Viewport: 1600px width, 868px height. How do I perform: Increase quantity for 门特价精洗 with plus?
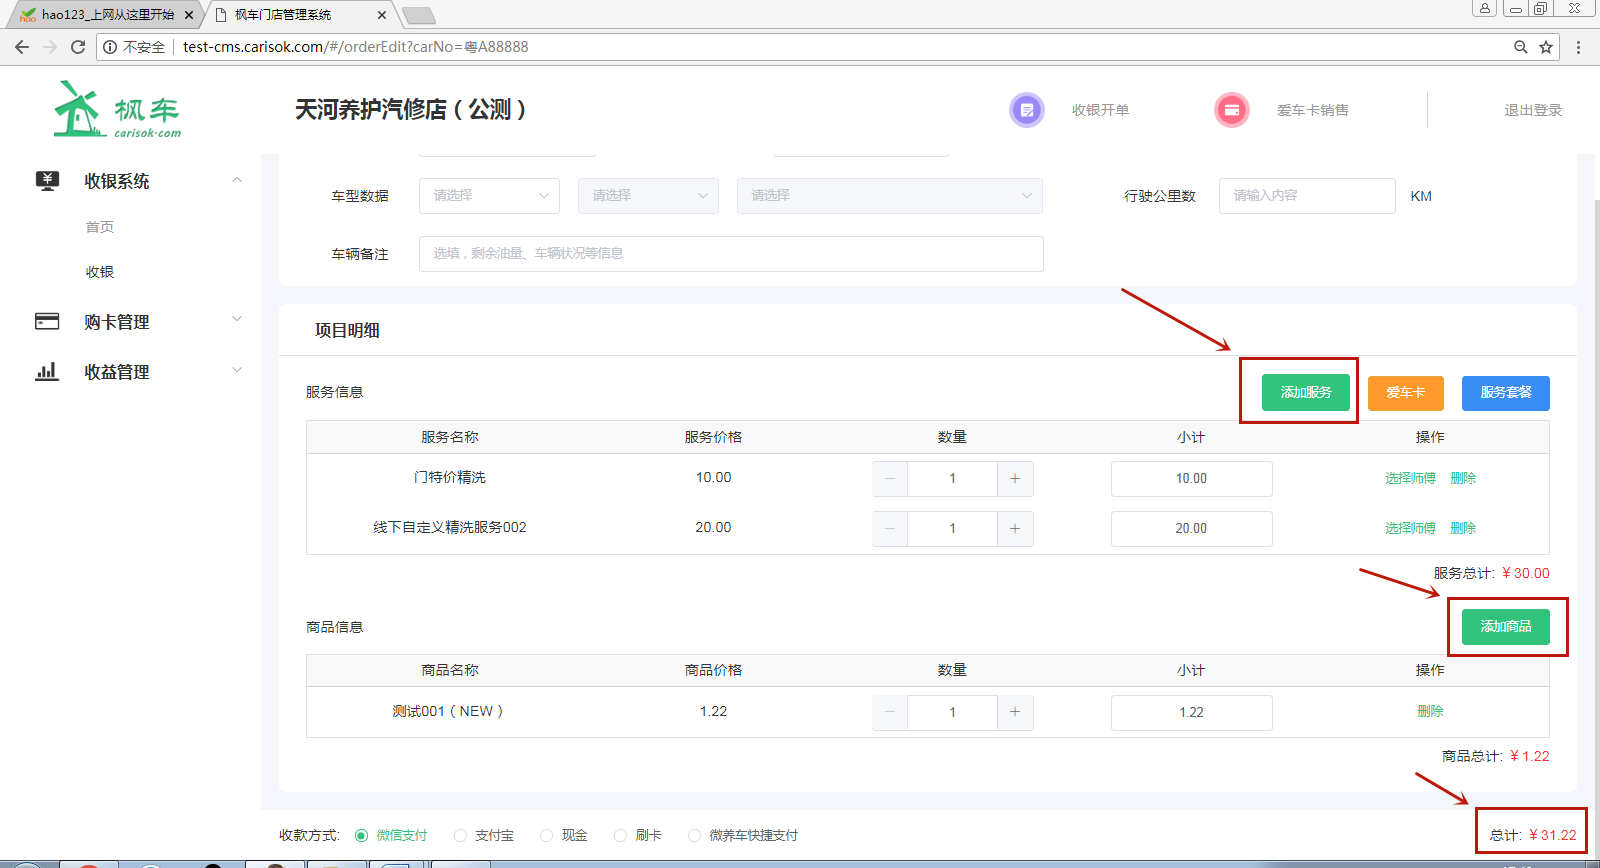pos(1015,479)
